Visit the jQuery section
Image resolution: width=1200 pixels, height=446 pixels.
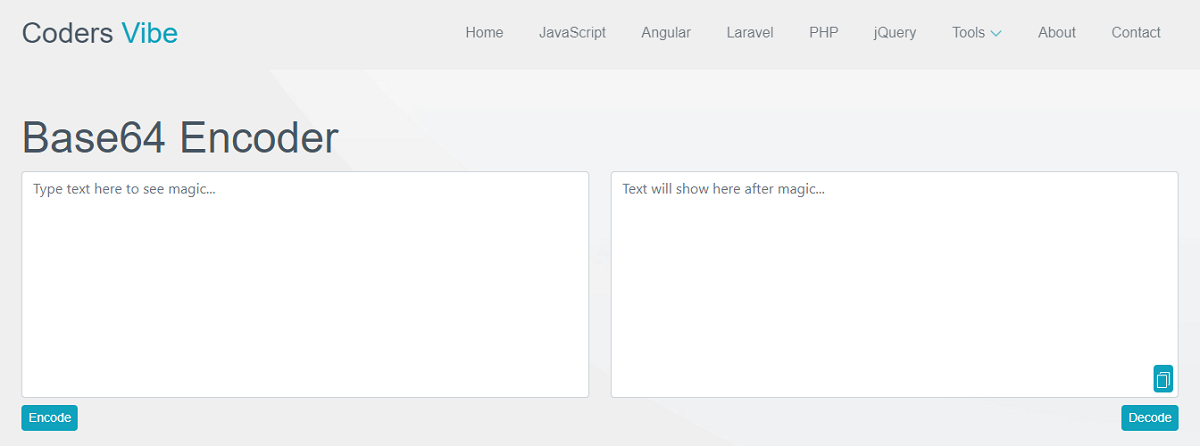pyautogui.click(x=894, y=33)
